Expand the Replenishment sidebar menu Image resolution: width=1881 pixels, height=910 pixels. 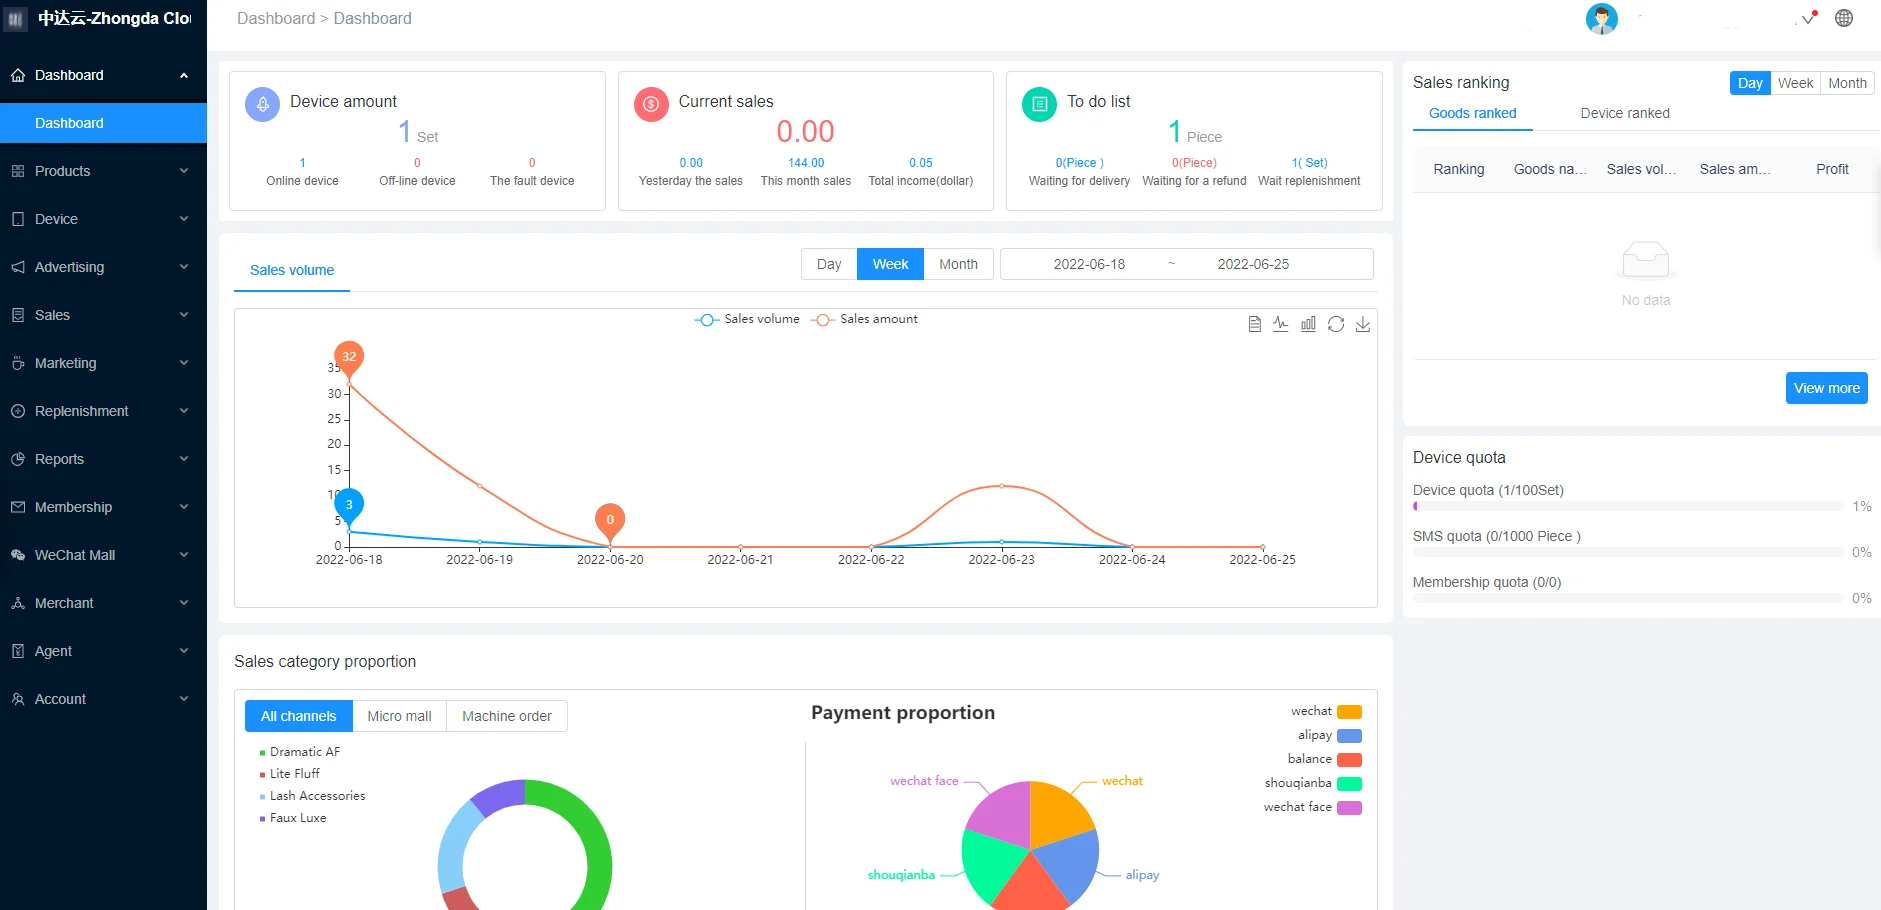coord(103,411)
